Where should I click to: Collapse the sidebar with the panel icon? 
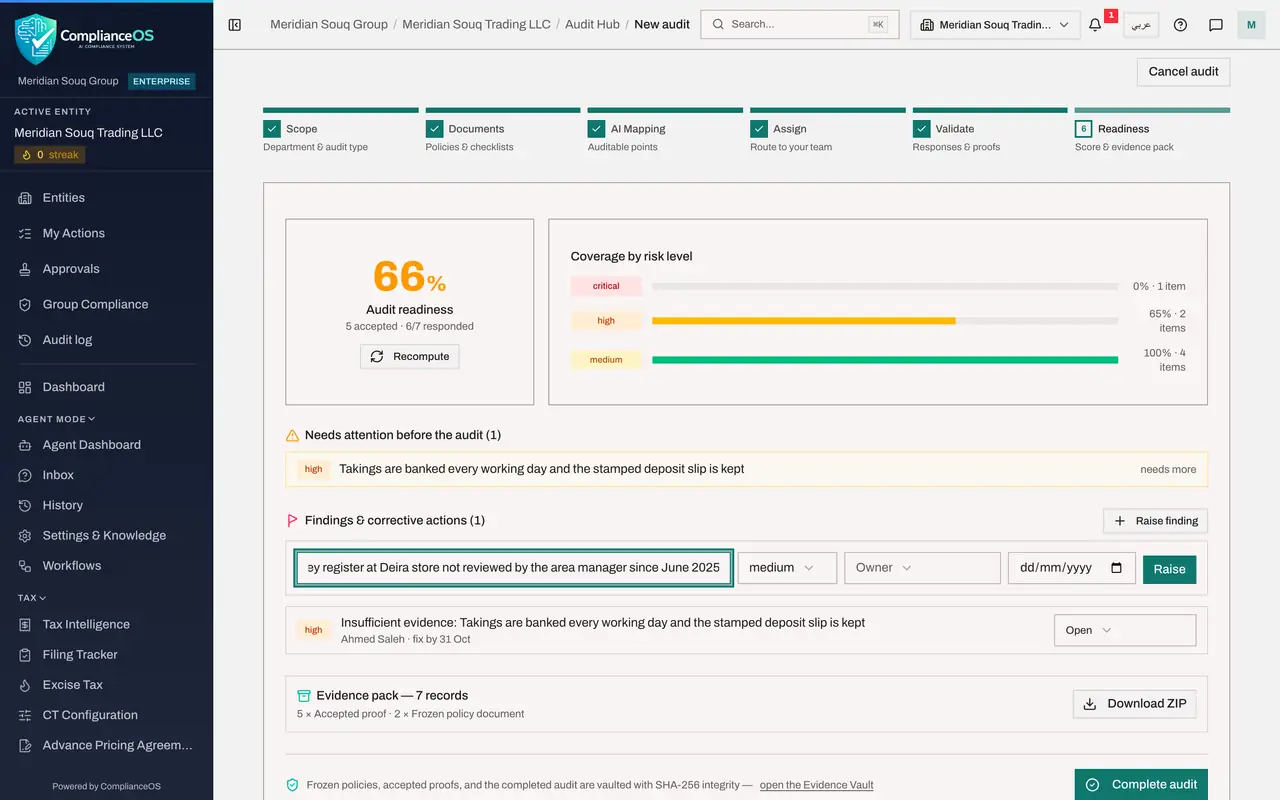point(235,24)
